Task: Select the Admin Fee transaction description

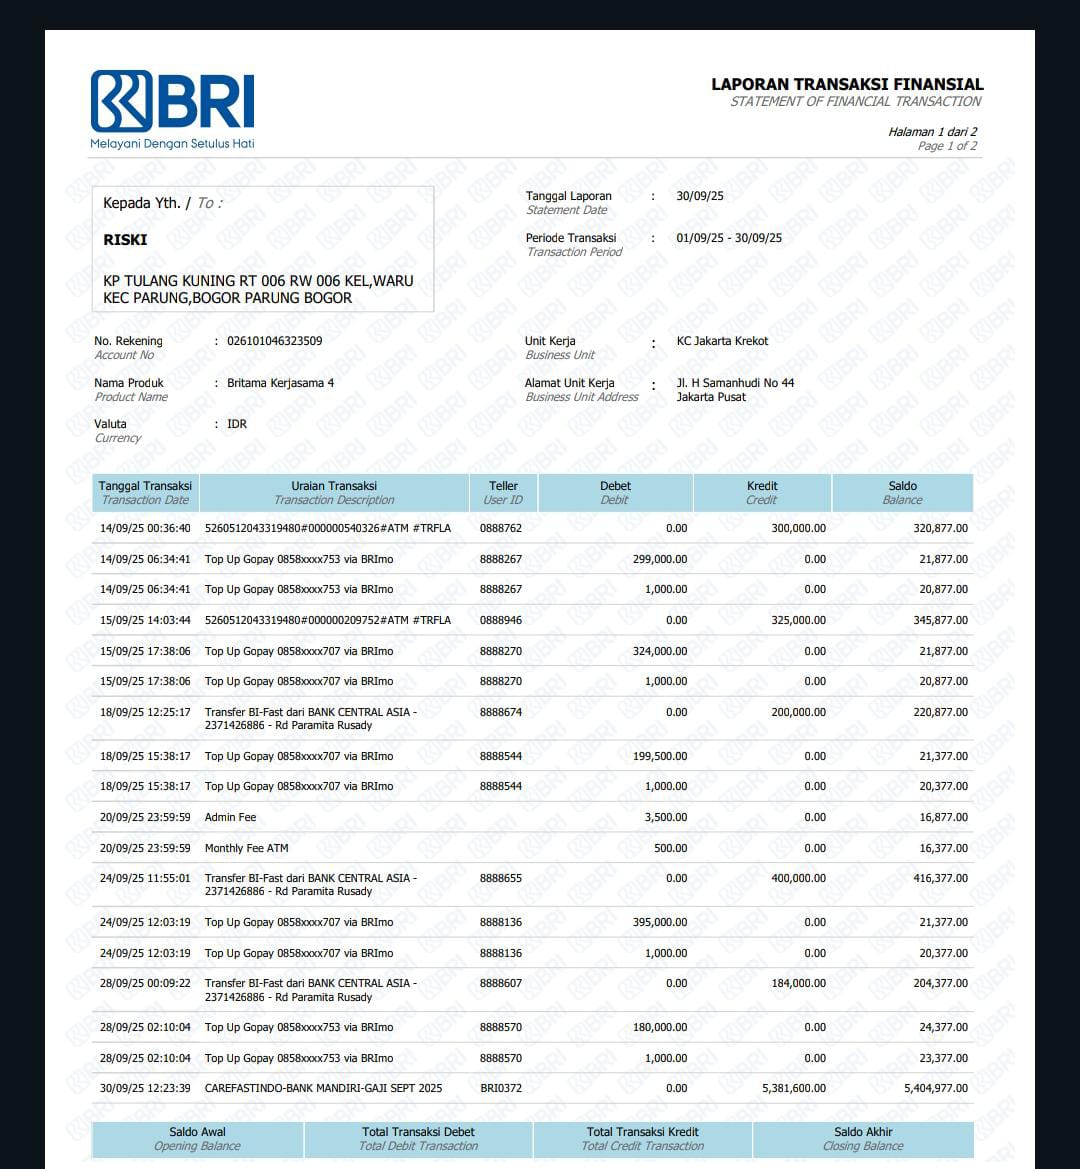Action: (230, 817)
